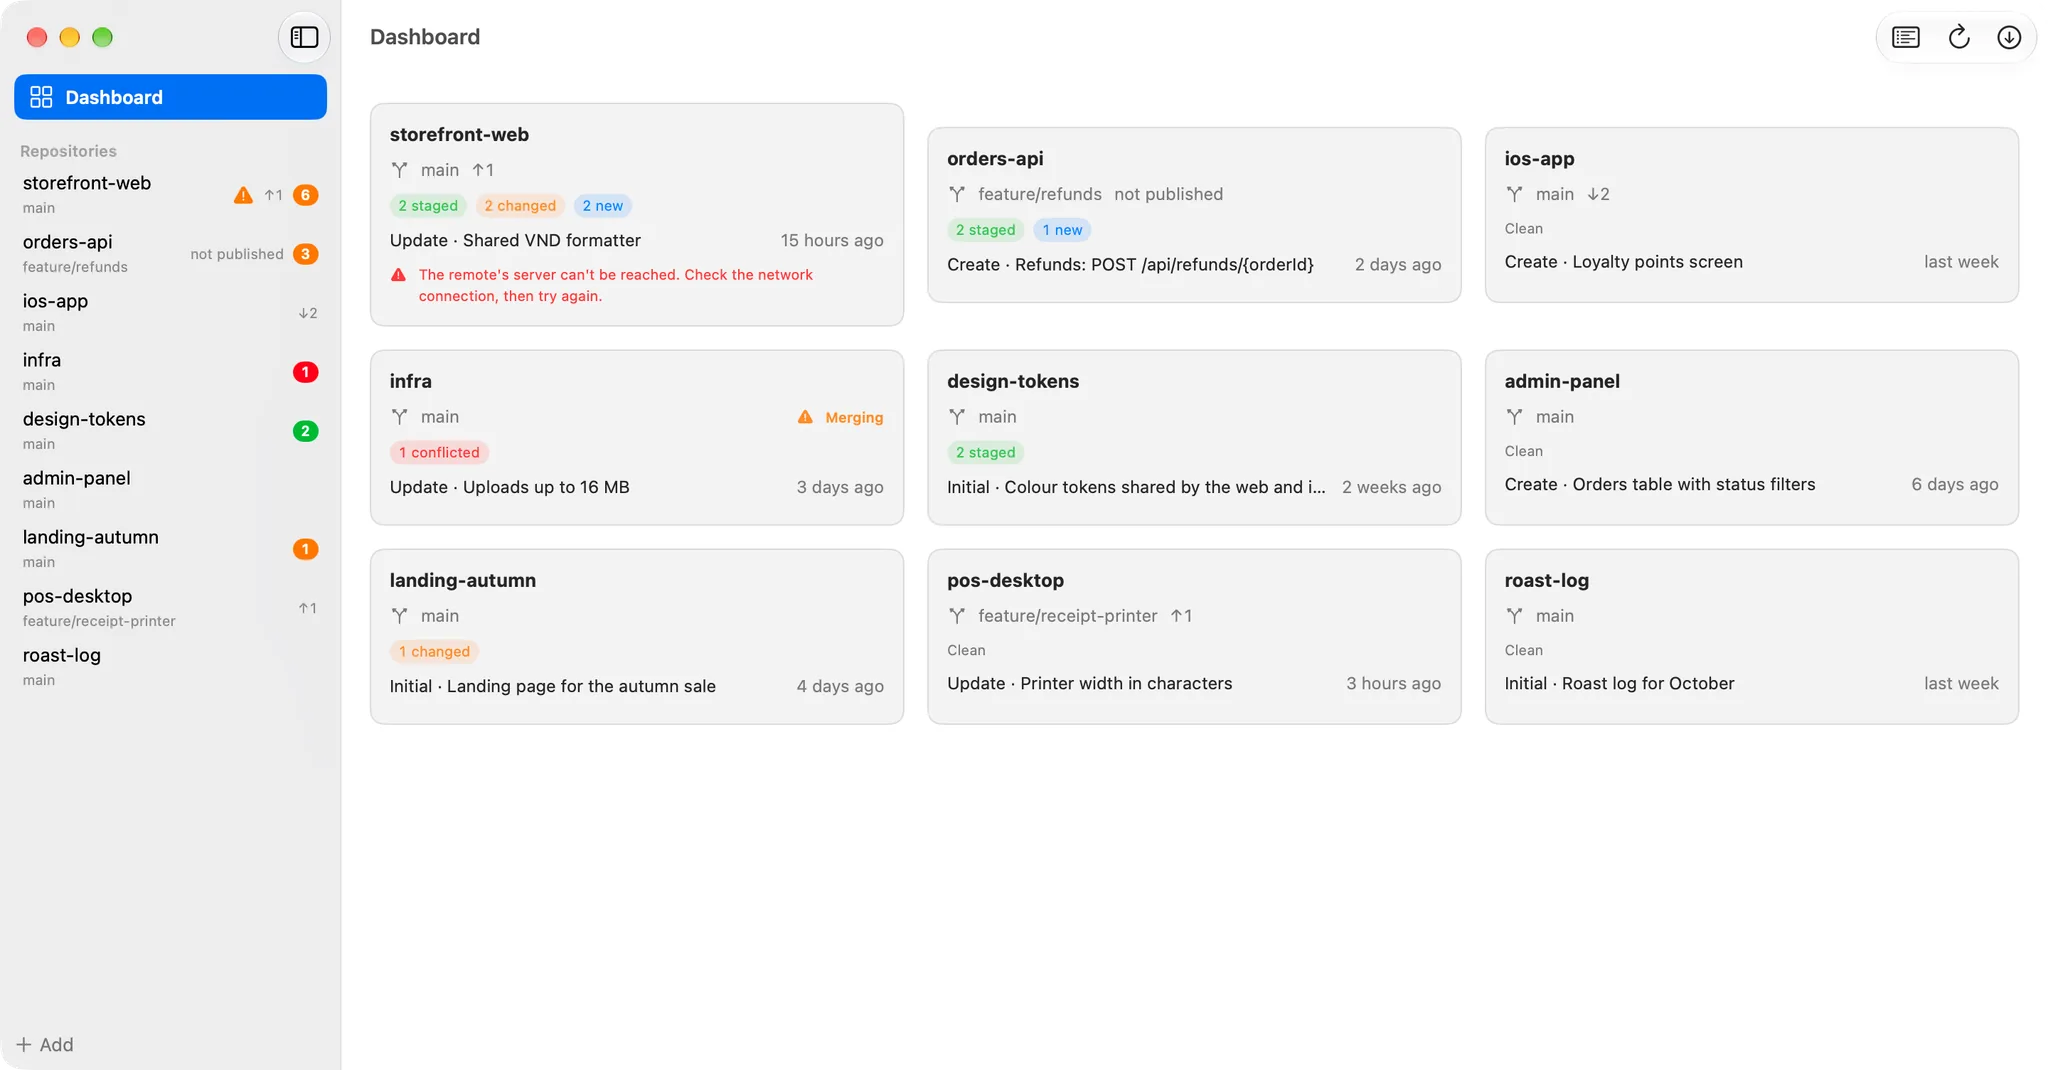Click the orange 1 badge on landing-autumn

pyautogui.click(x=306, y=549)
